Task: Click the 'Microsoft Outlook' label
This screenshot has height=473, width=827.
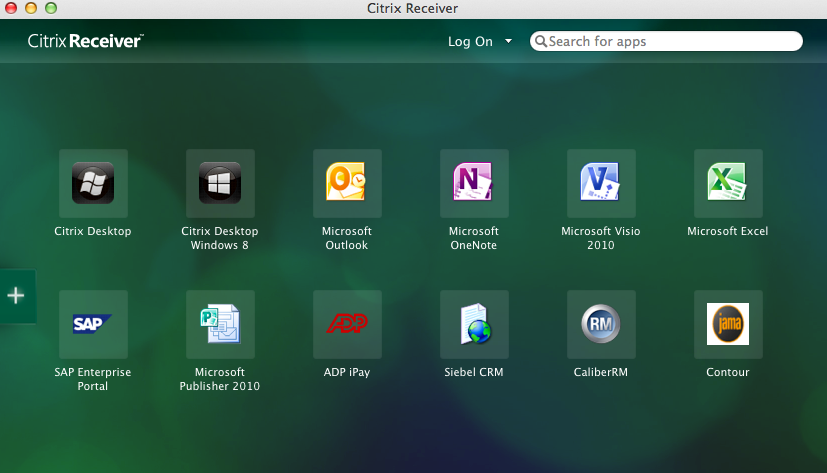Action: [347, 238]
